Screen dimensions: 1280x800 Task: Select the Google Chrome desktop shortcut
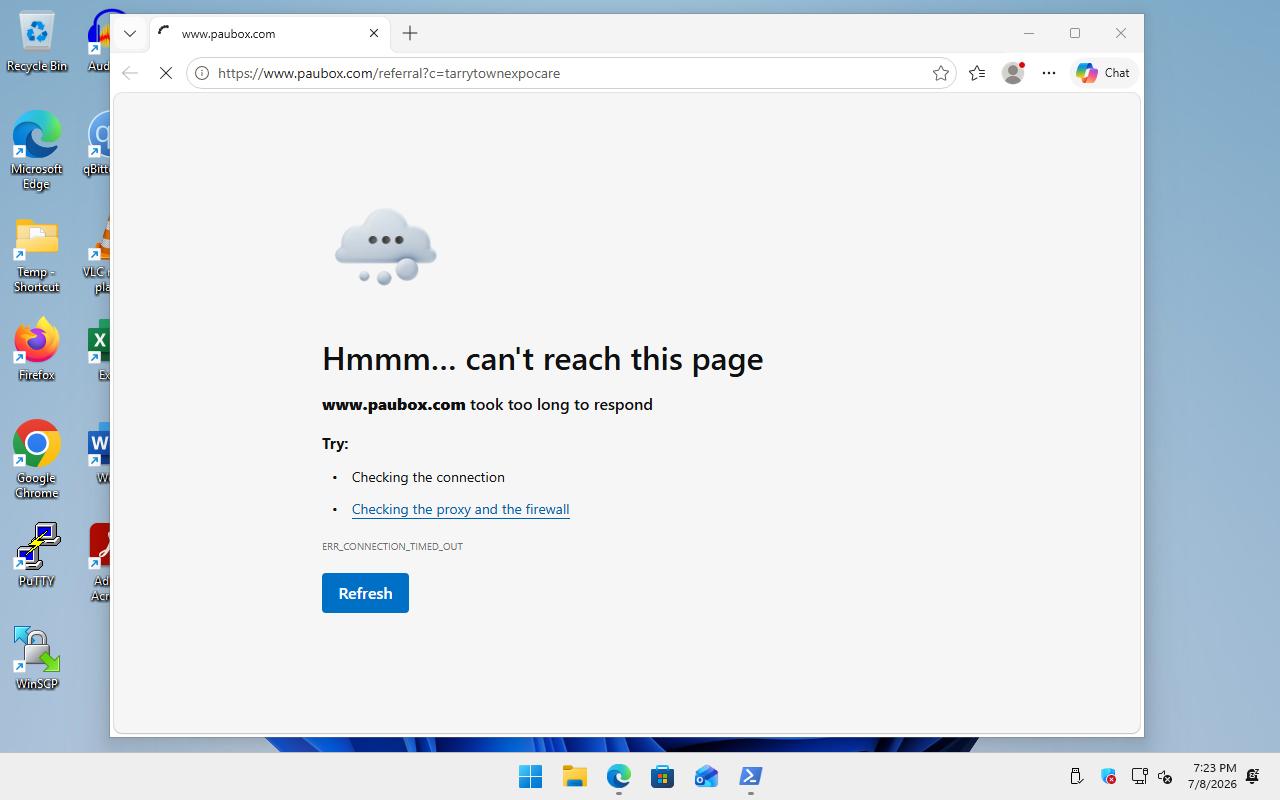coord(37,459)
